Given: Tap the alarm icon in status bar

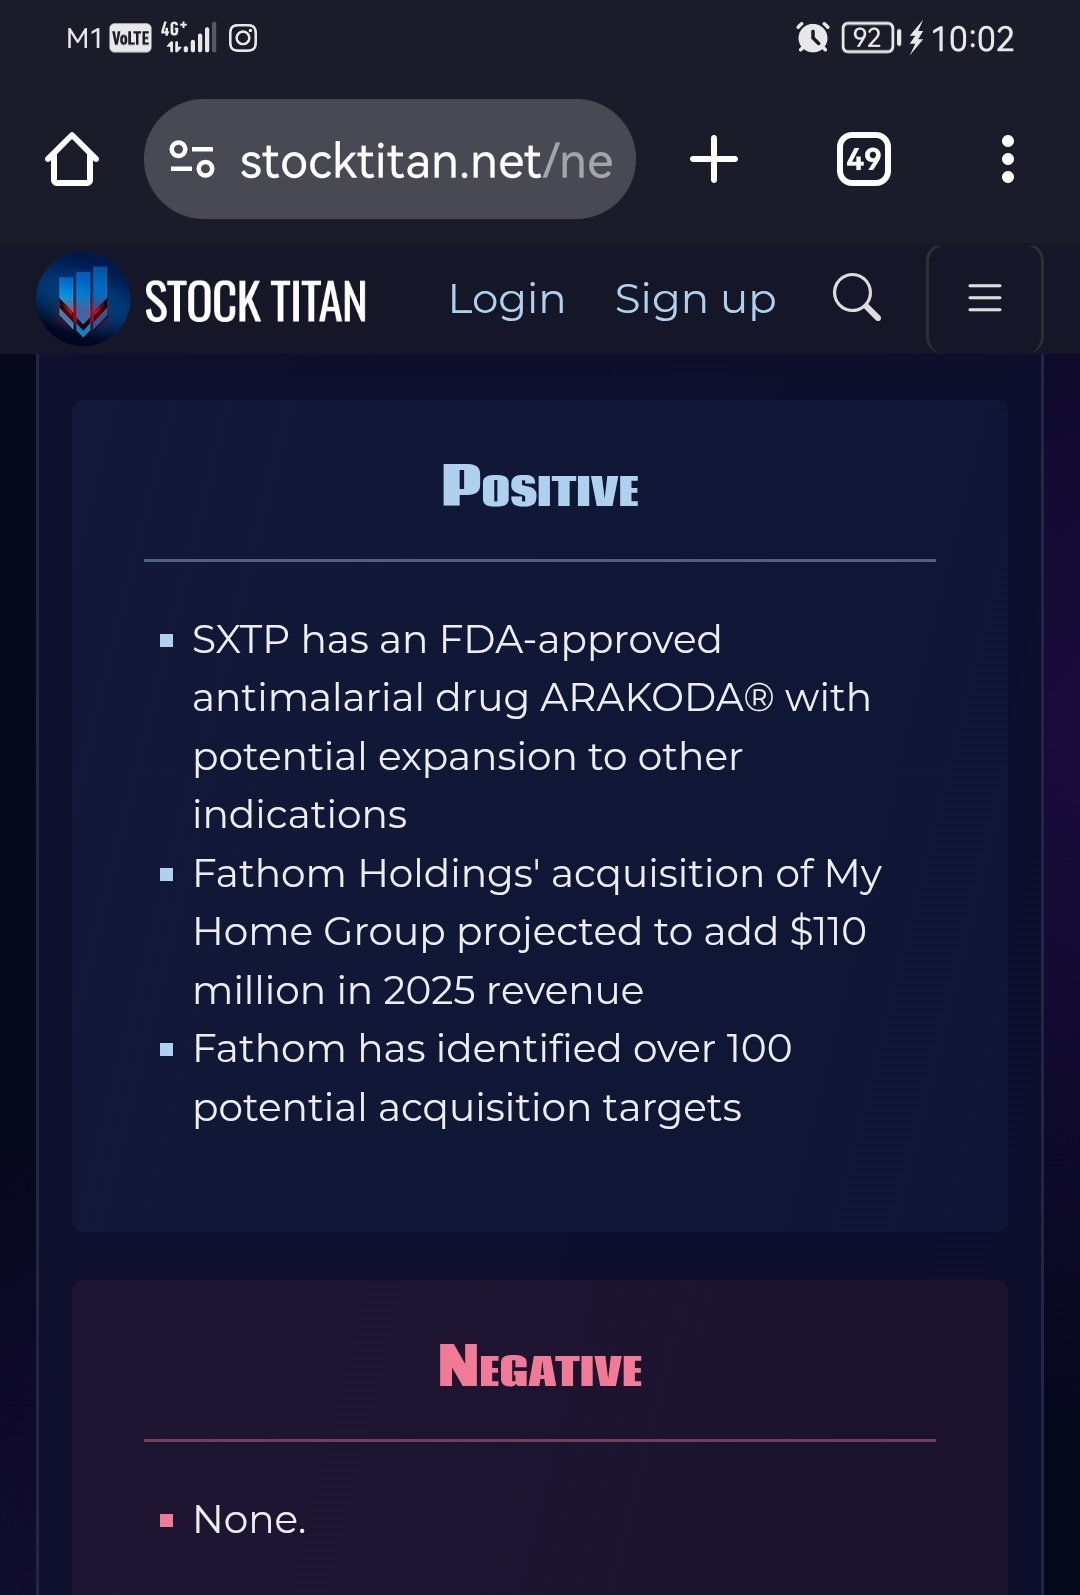Looking at the screenshot, I should [x=812, y=38].
